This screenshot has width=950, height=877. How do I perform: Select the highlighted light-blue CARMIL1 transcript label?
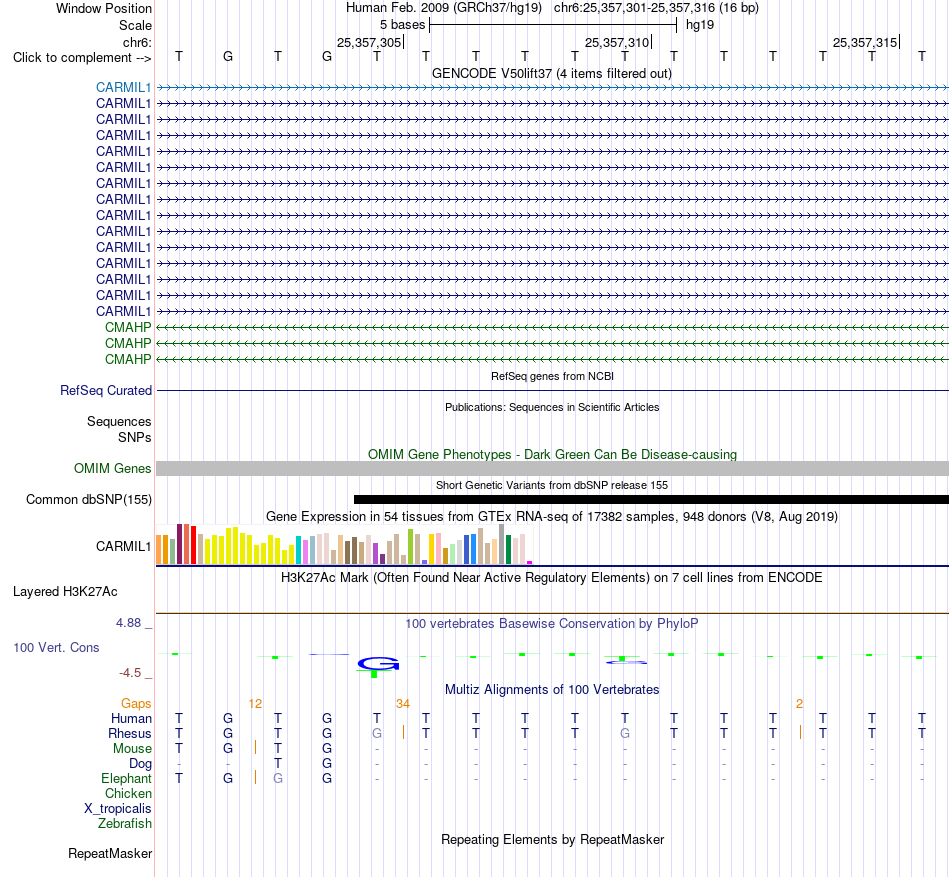(x=124, y=87)
